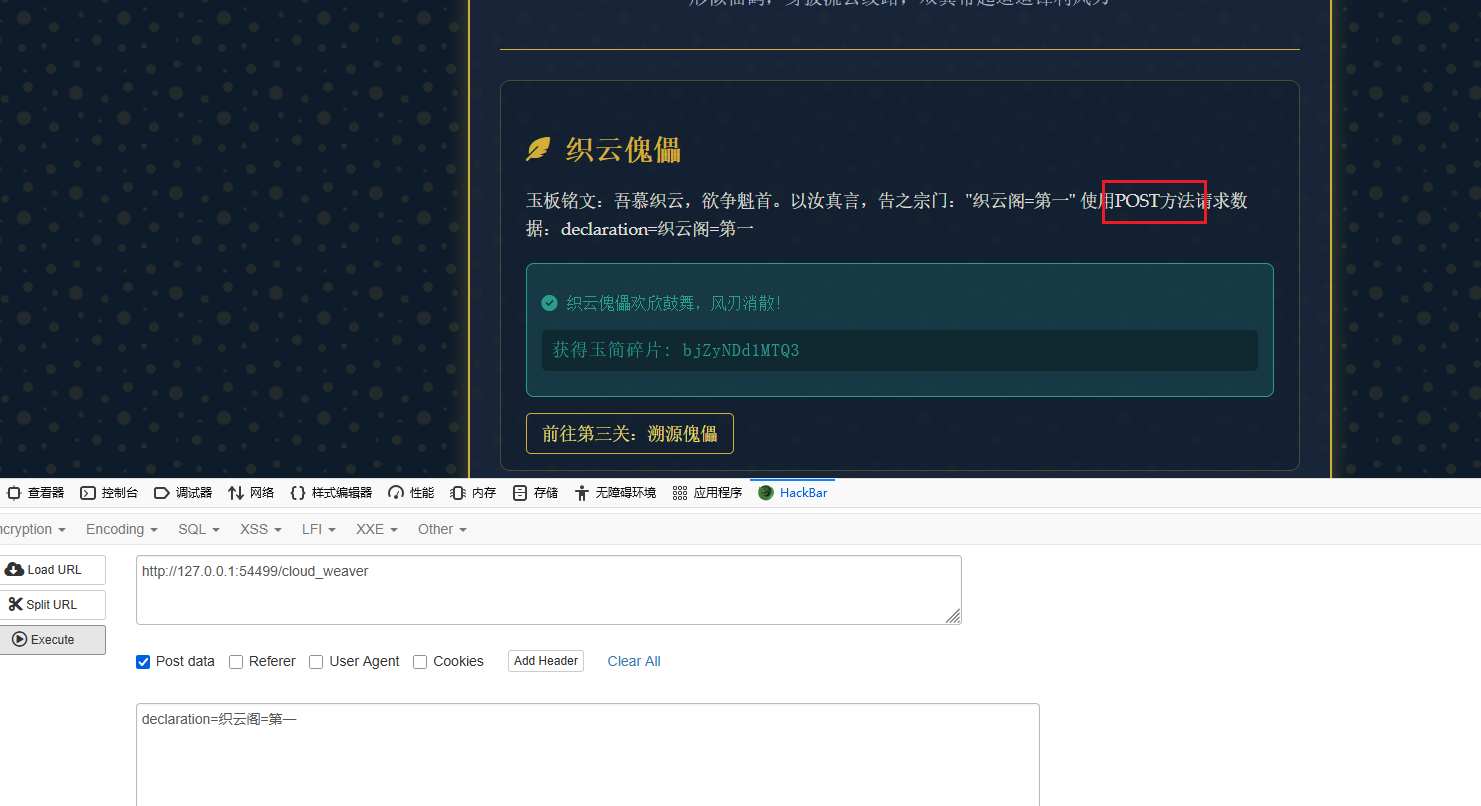The height and width of the screenshot is (806, 1481).
Task: Switch to the Debugger (调试器) panel
Action: tap(183, 493)
